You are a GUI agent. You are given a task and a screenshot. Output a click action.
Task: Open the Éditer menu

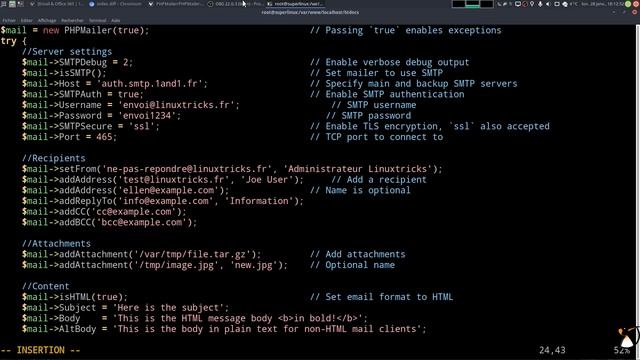[27, 20]
